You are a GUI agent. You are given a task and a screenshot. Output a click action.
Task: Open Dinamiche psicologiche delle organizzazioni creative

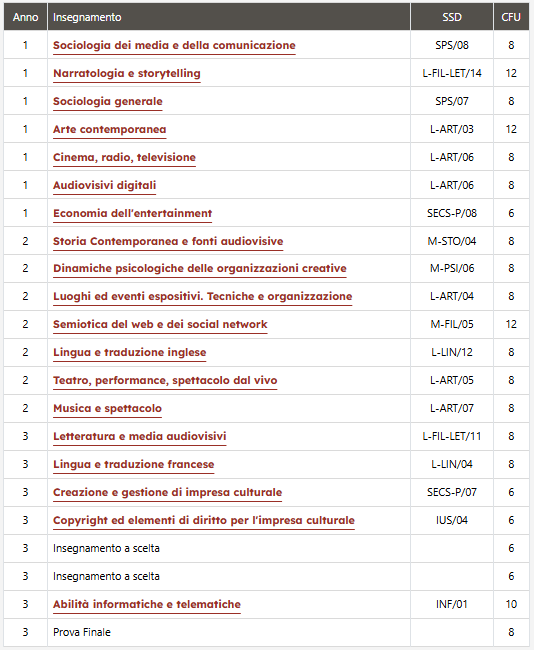tap(199, 268)
